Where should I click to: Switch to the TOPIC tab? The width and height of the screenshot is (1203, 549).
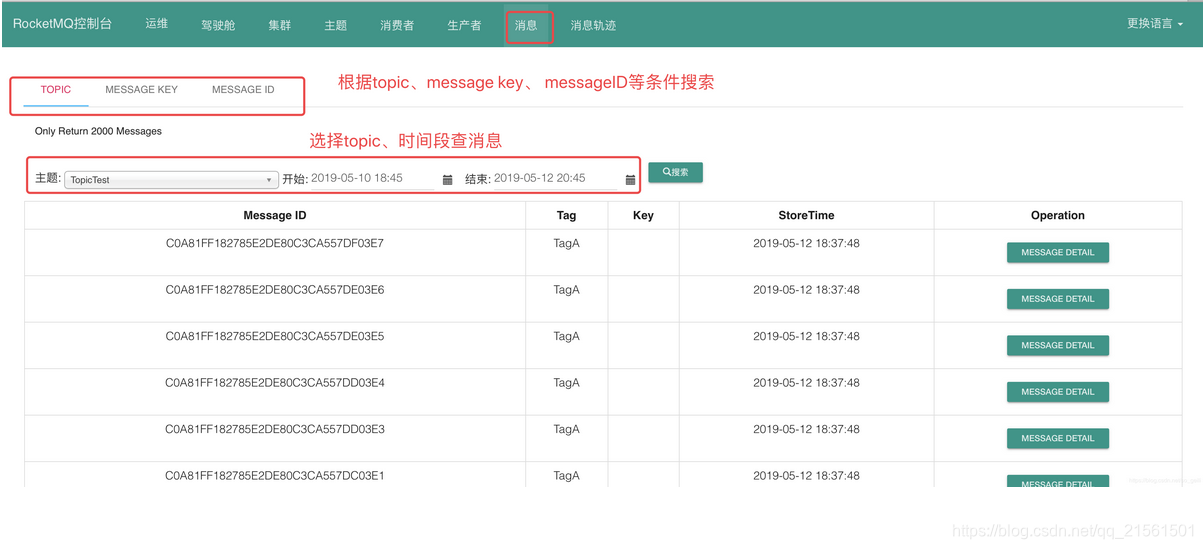tap(56, 90)
